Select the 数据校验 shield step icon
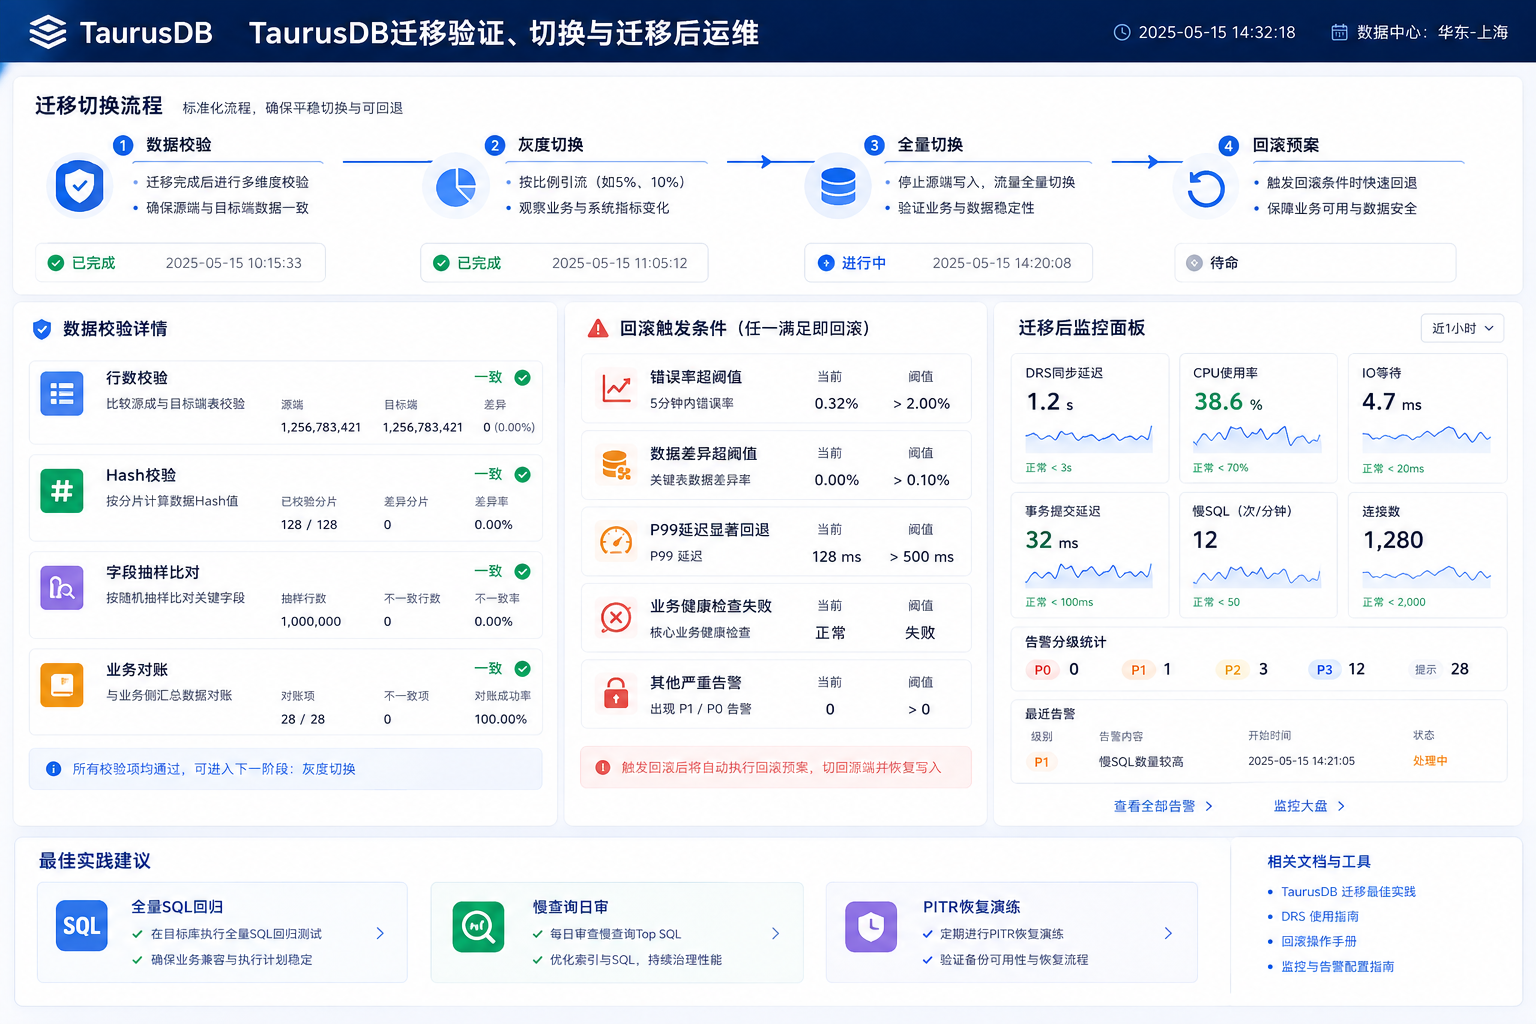Screen dimensions: 1536x1024 (80, 186)
